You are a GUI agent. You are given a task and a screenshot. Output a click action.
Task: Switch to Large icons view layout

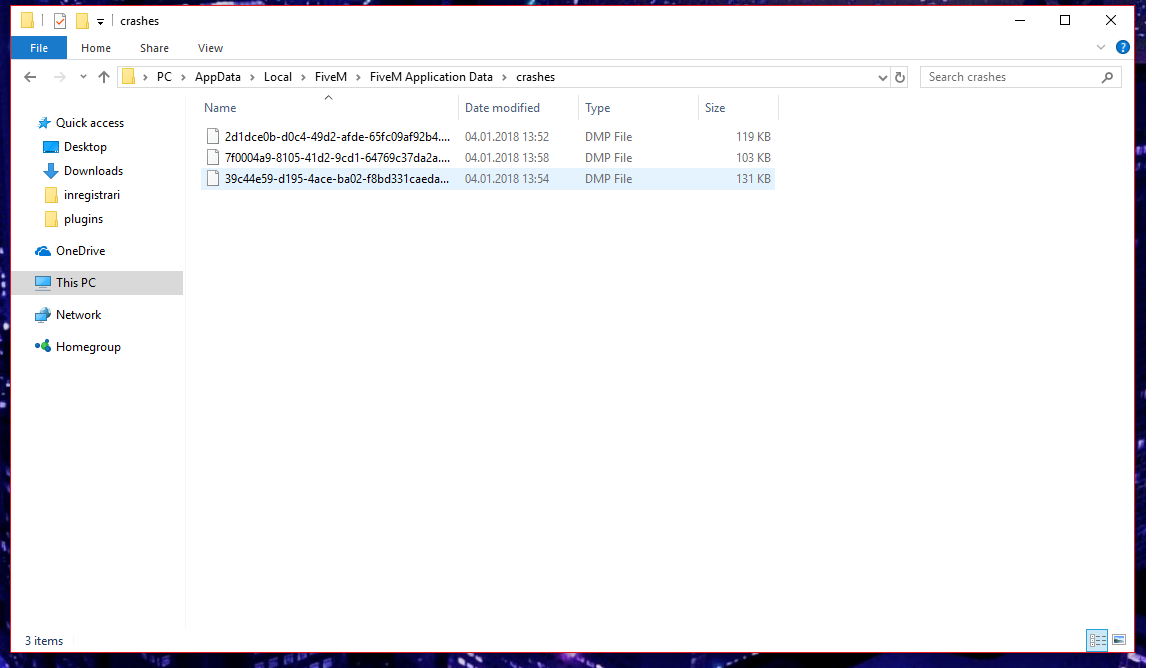click(x=1119, y=641)
